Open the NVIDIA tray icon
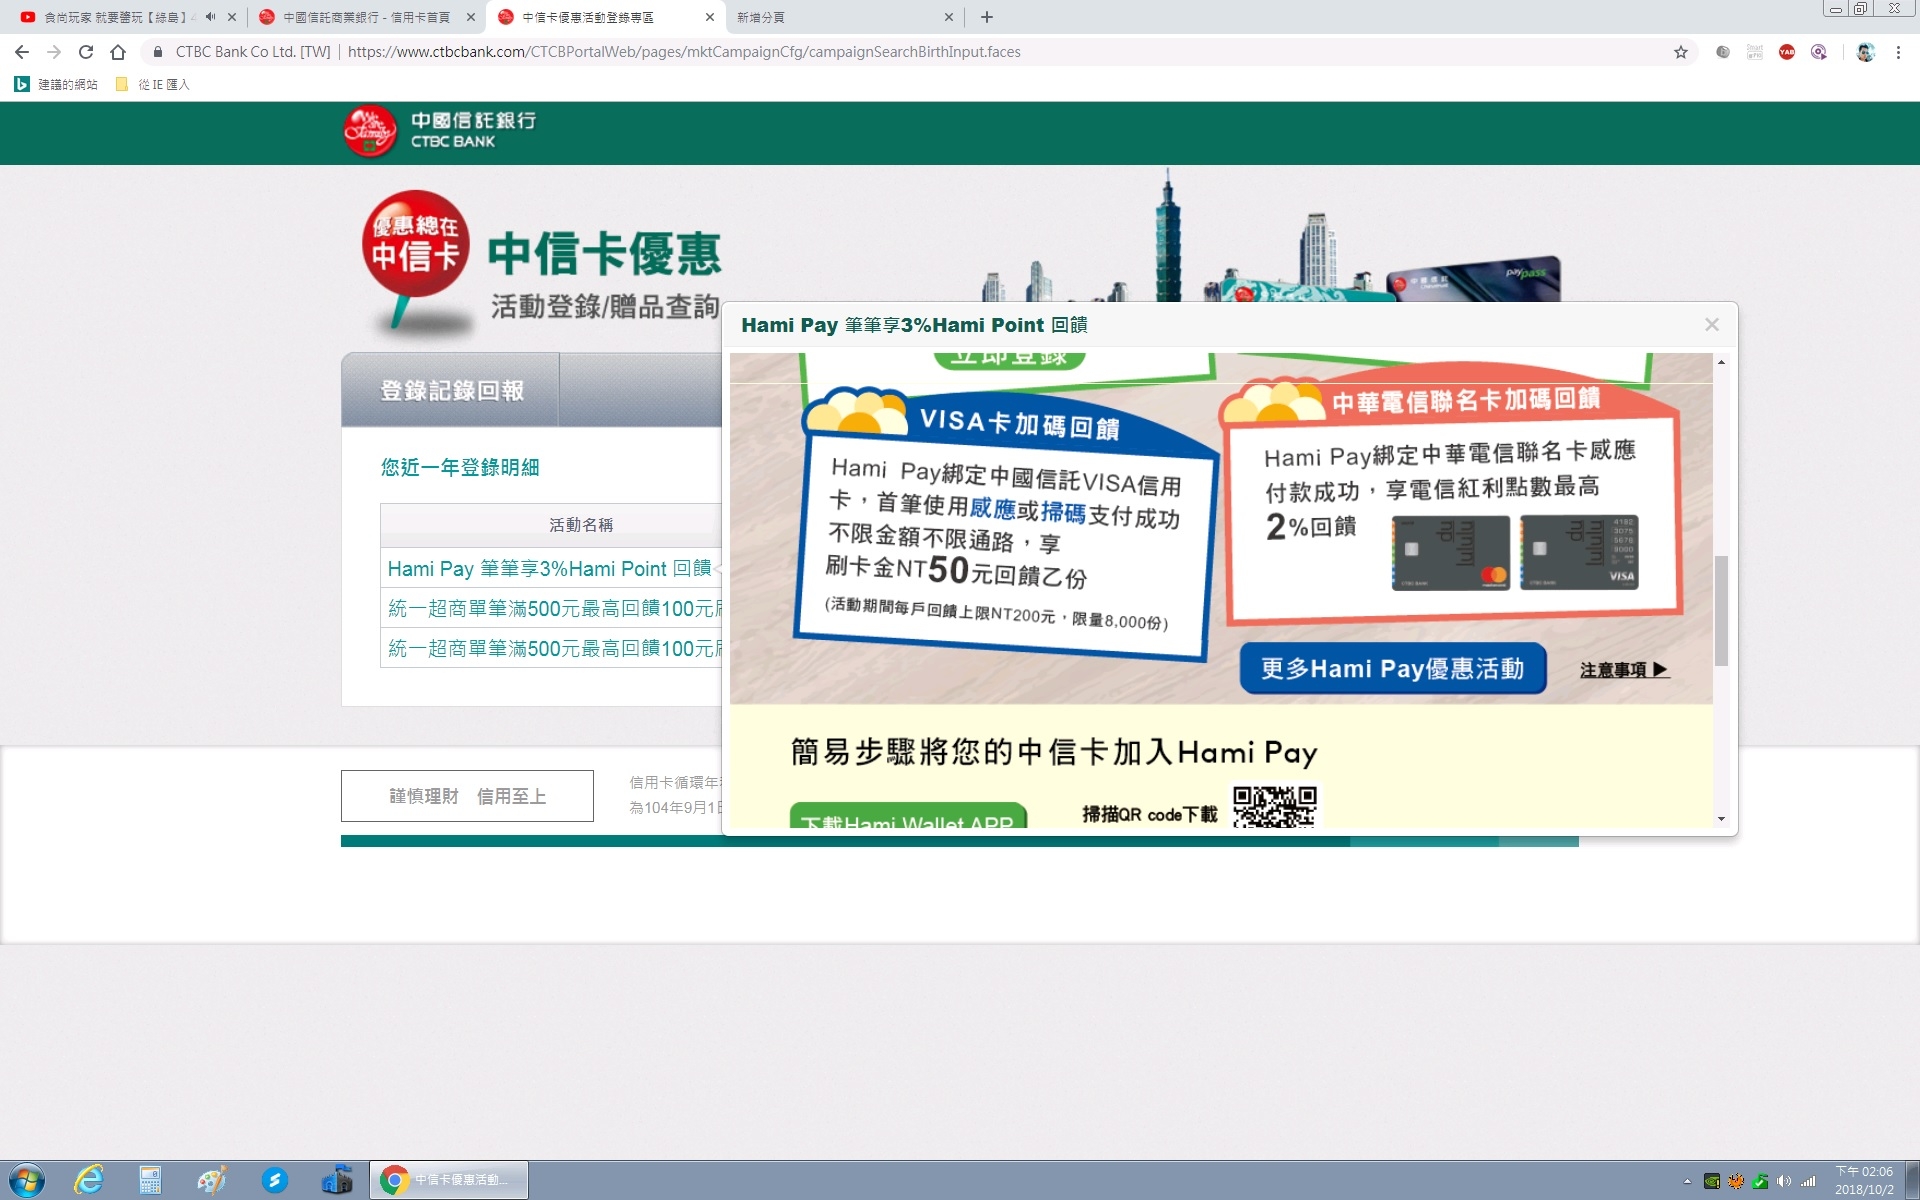The width and height of the screenshot is (1920, 1200). (x=1712, y=1181)
